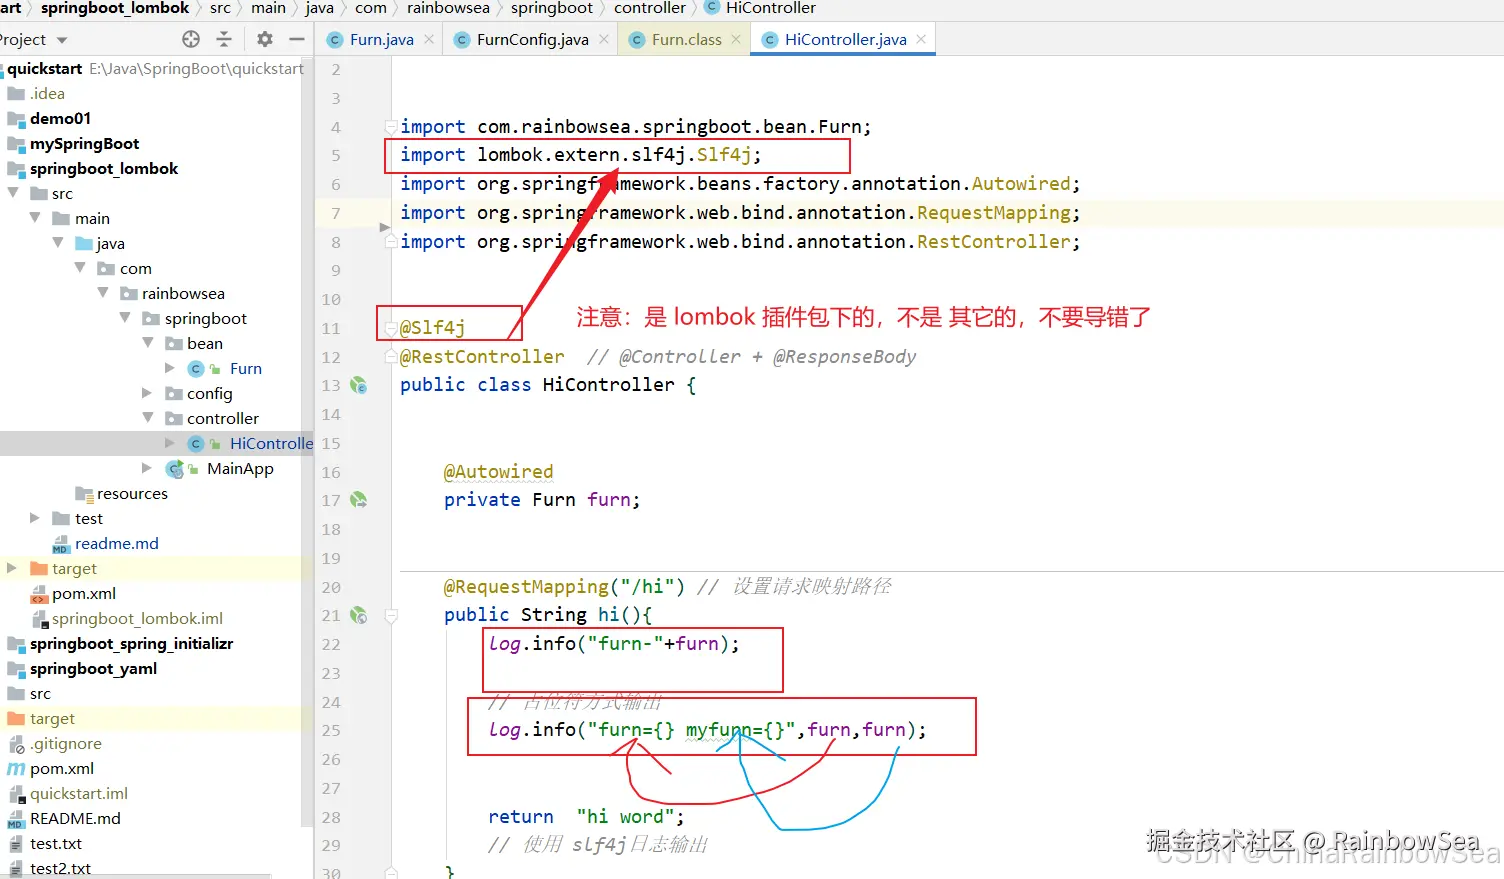Expand the Furn class node arrow
1504x879 pixels.
[170, 367]
